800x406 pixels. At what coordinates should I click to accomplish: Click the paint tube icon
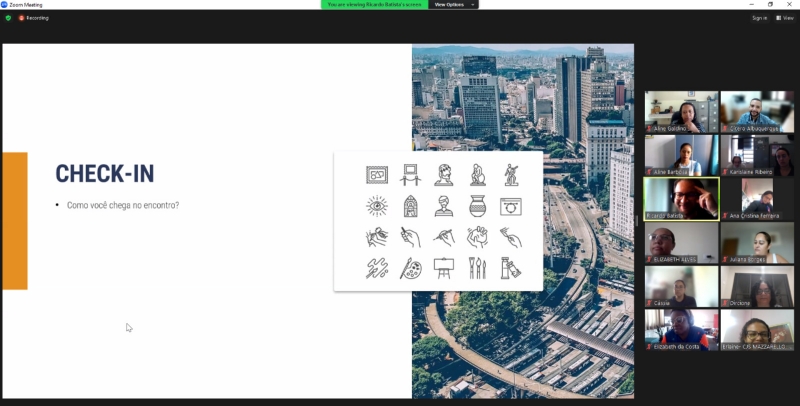510,268
